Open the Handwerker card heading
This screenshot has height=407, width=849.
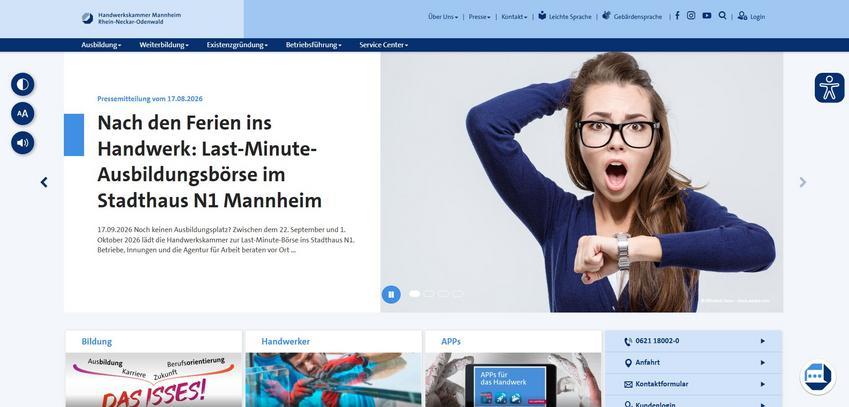point(285,342)
